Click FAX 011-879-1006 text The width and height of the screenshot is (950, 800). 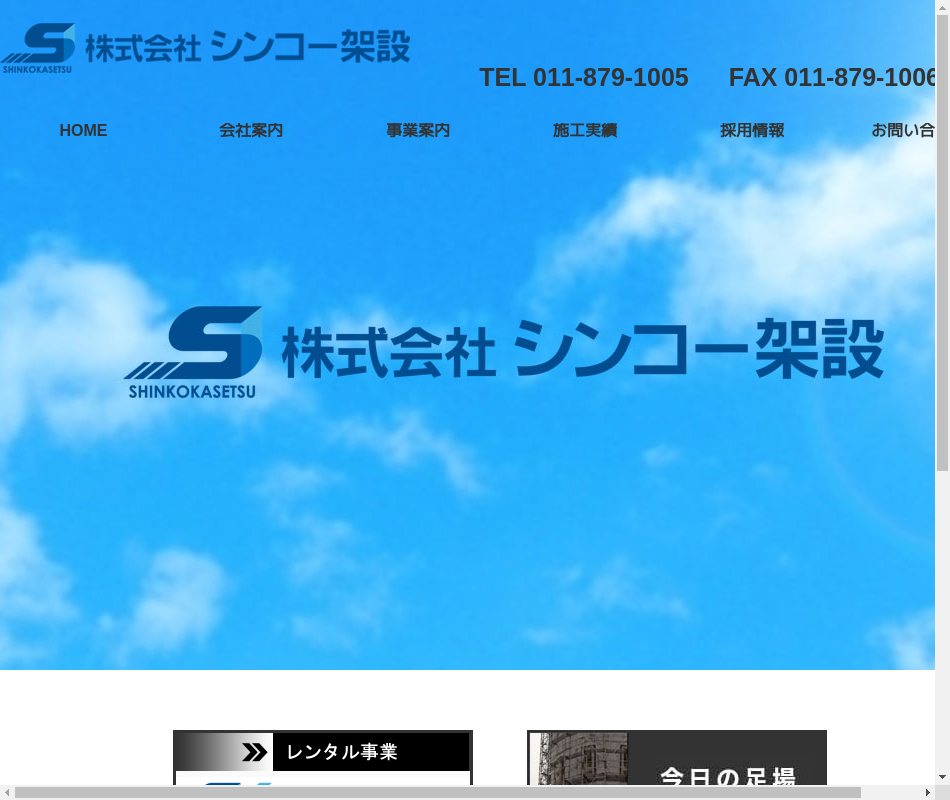[x=832, y=78]
